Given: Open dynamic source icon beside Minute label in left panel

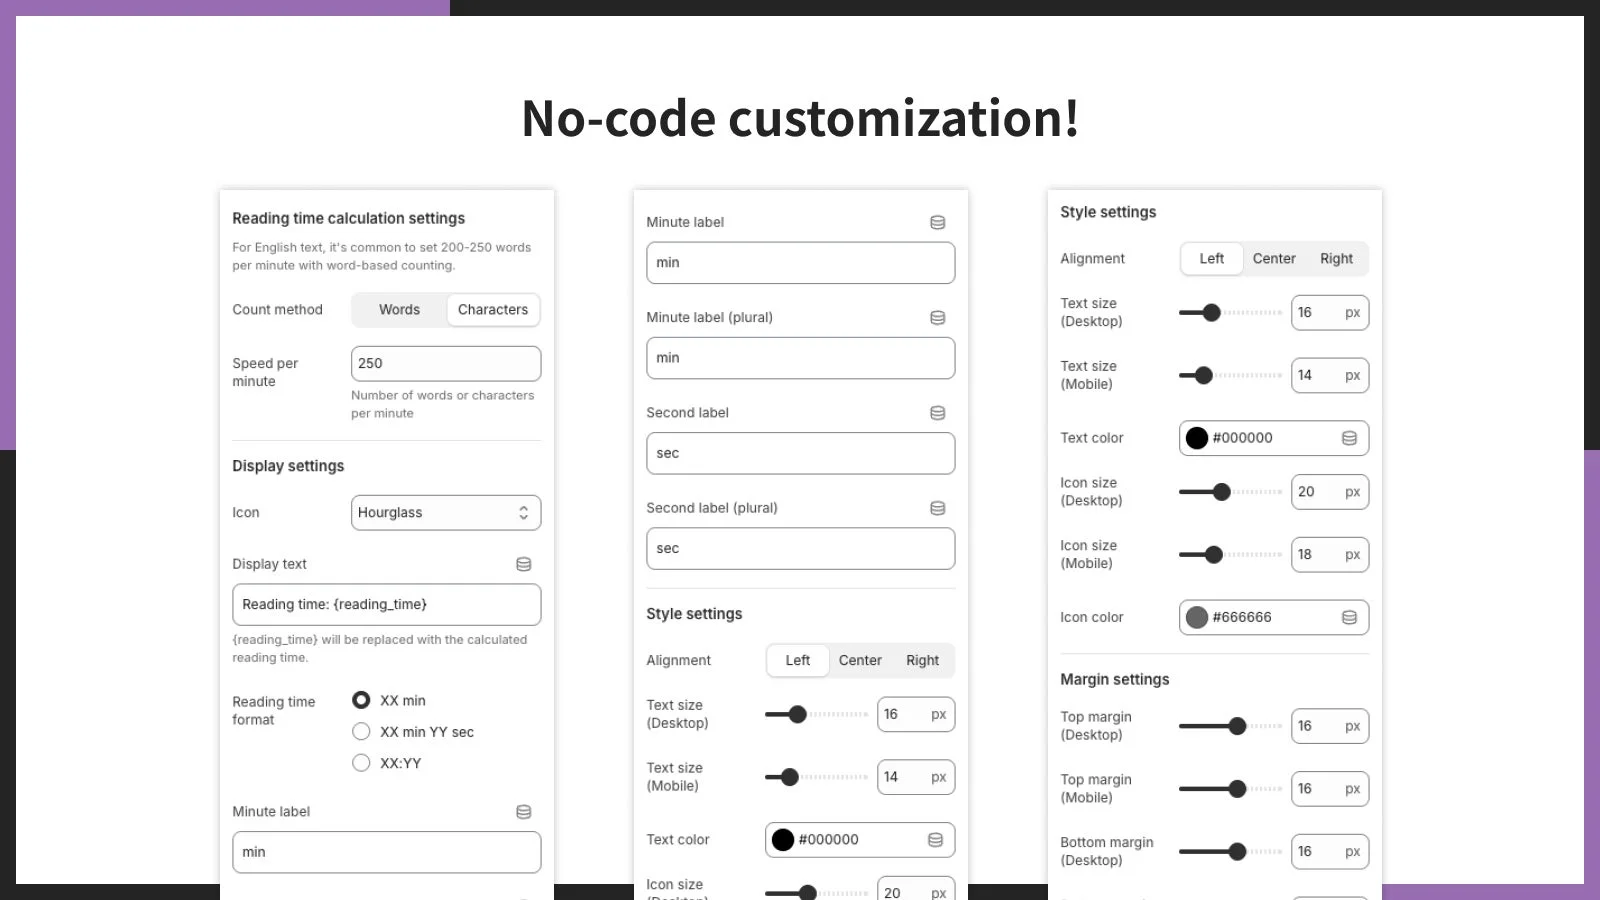Looking at the screenshot, I should (x=523, y=811).
